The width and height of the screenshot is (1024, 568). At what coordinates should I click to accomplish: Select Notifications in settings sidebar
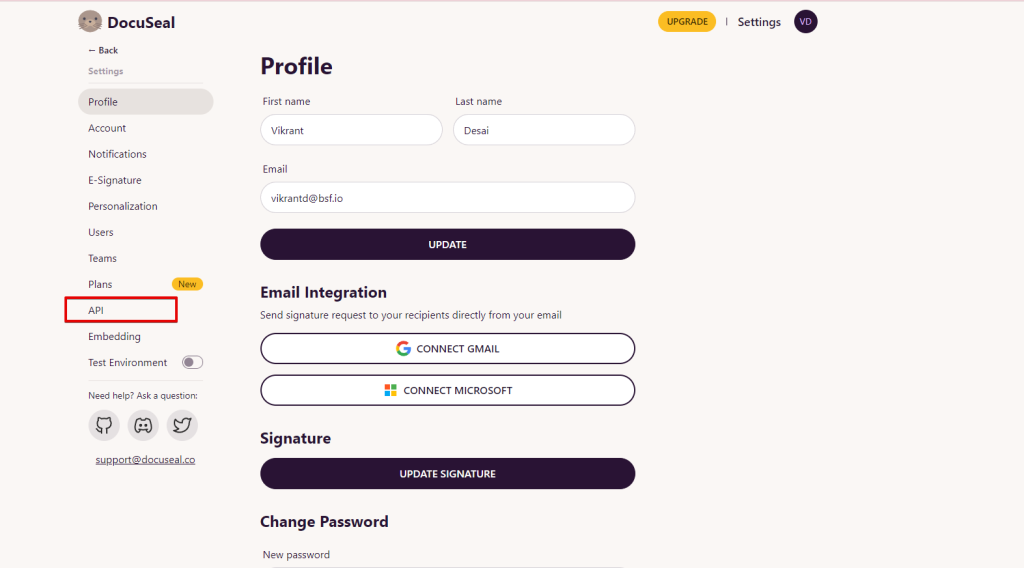[x=117, y=154]
